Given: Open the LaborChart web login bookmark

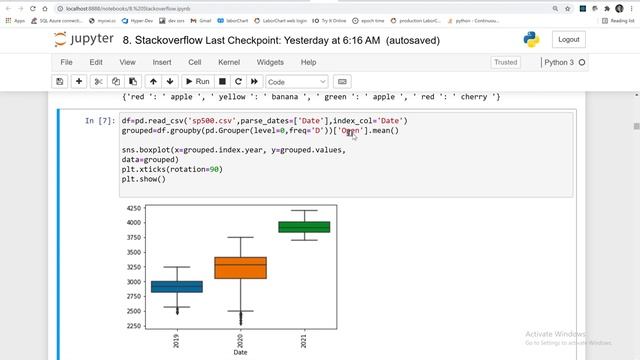Looking at the screenshot, I should coord(280,21).
